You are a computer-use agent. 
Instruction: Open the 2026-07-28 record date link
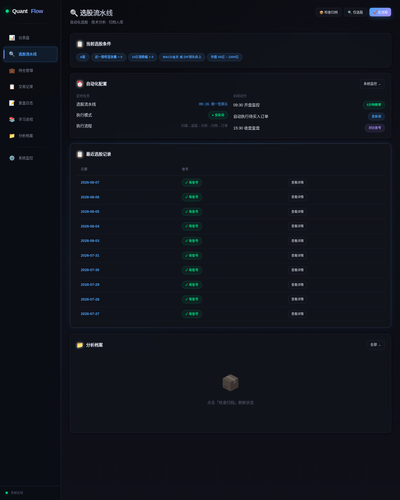[90, 299]
